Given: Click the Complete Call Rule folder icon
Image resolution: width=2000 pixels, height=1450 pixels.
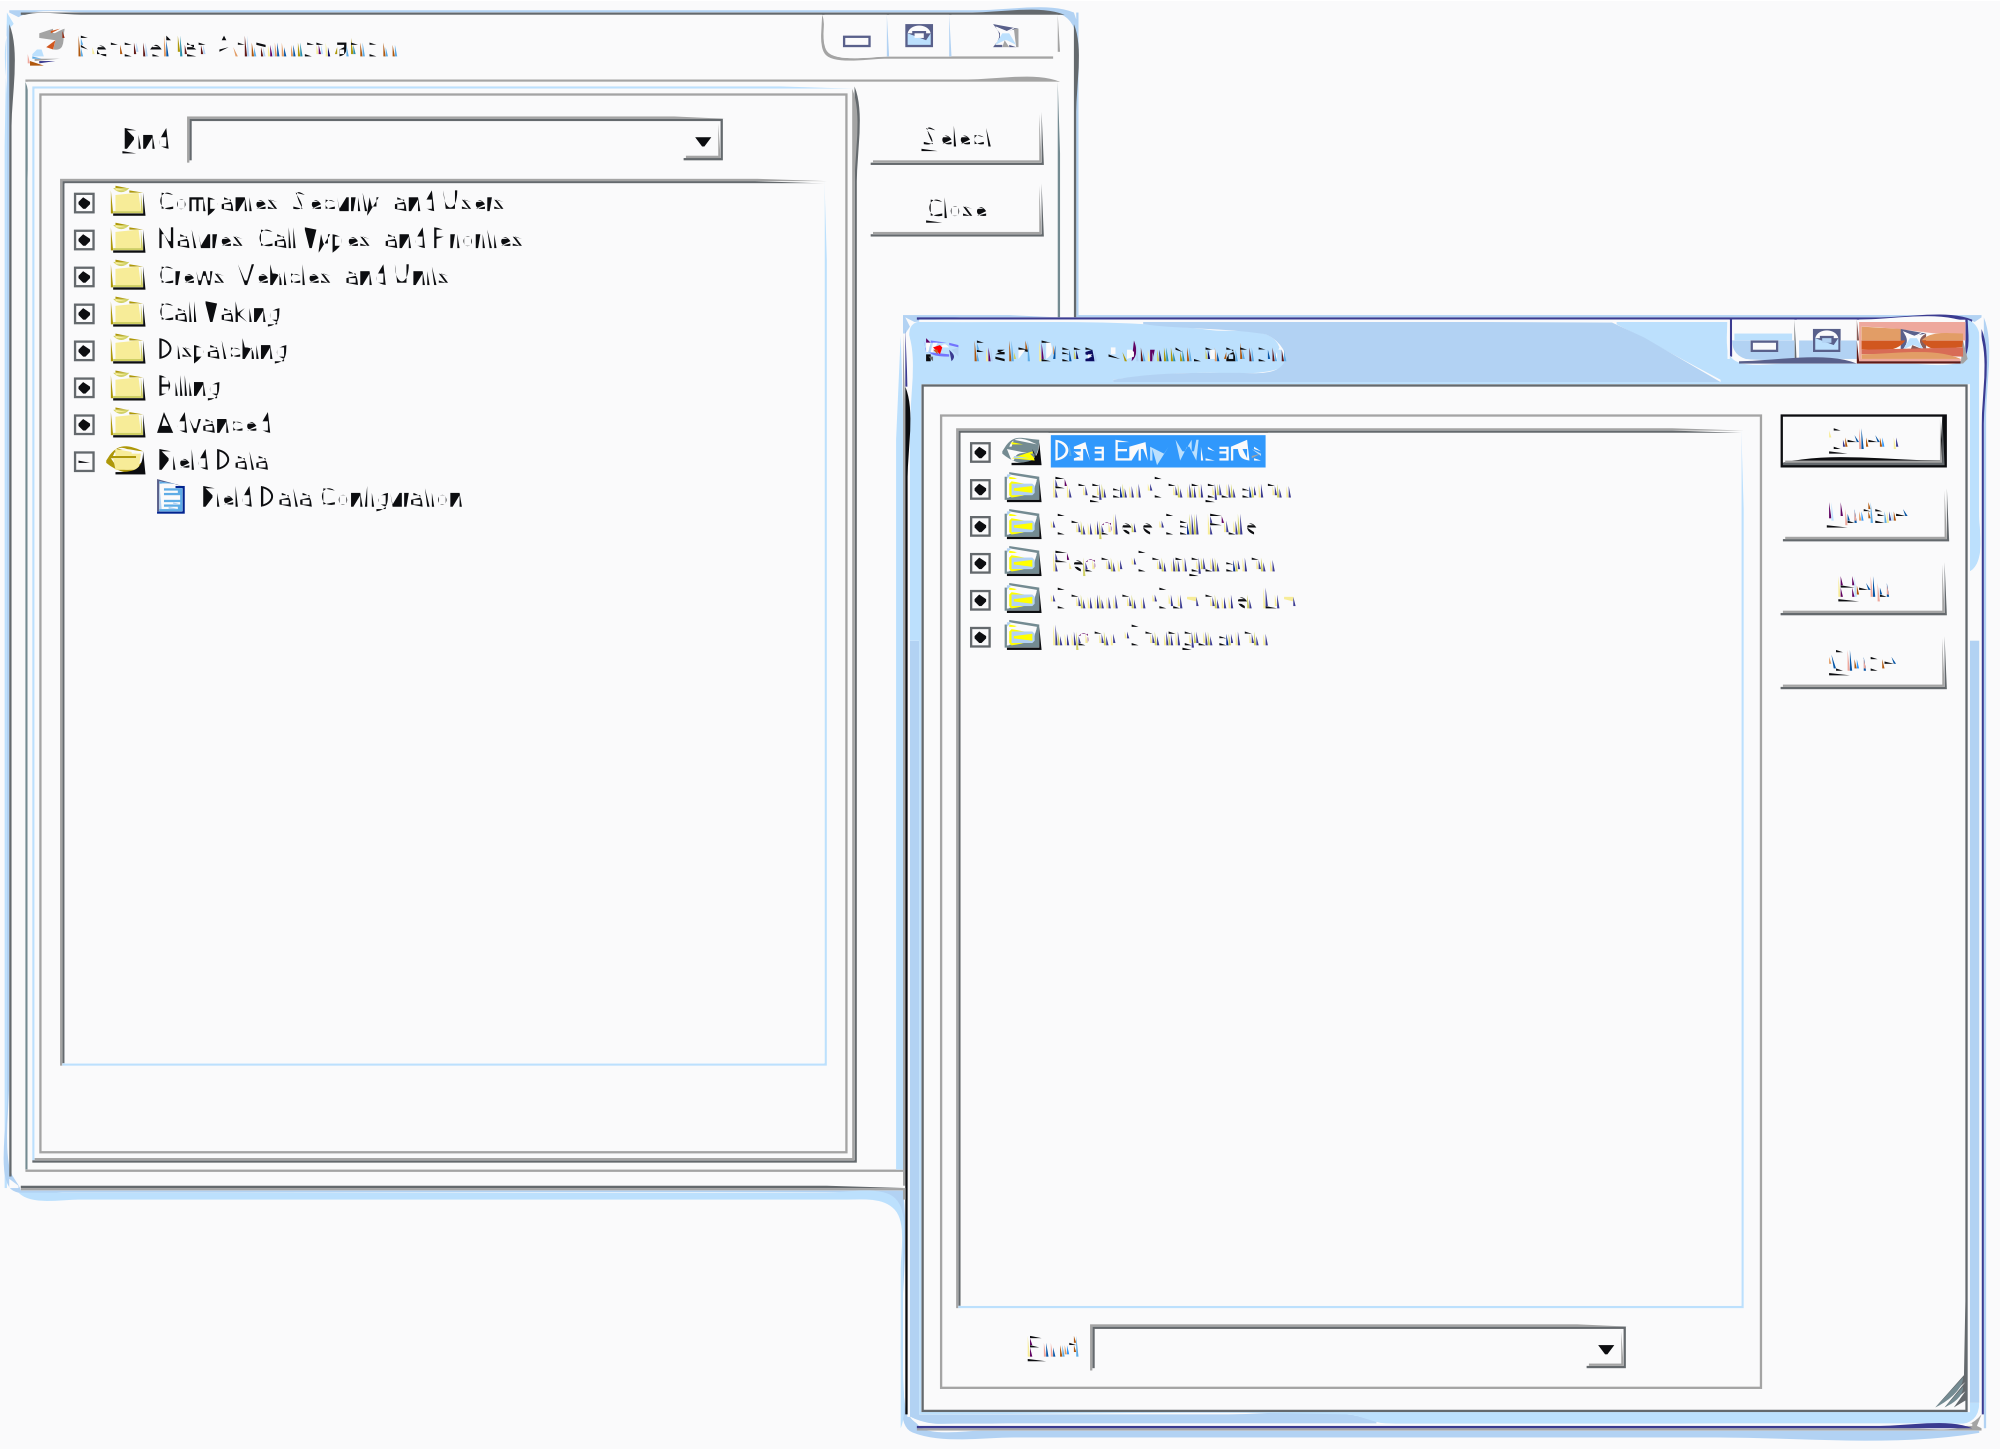Looking at the screenshot, I should coord(1022,526).
